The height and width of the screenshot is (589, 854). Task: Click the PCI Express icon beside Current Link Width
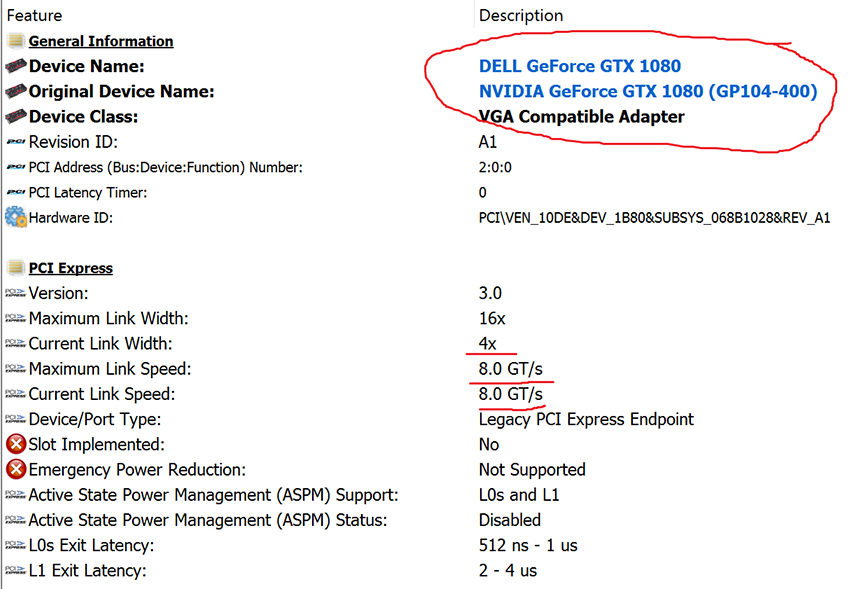click(x=15, y=344)
